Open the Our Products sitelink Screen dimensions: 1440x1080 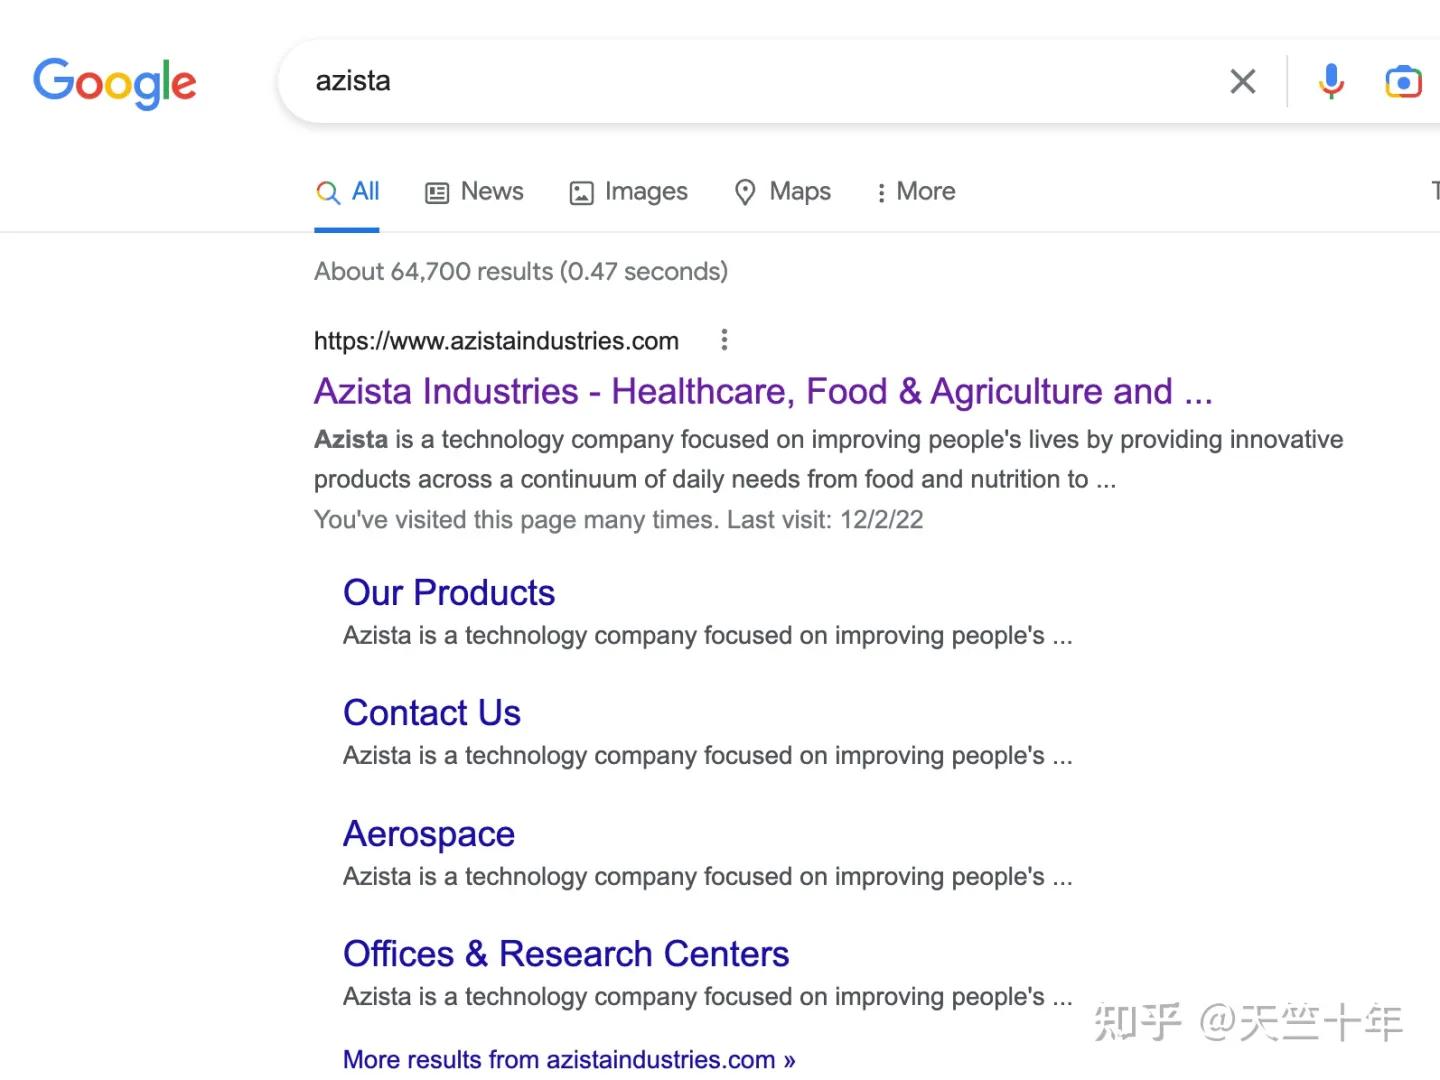click(448, 593)
